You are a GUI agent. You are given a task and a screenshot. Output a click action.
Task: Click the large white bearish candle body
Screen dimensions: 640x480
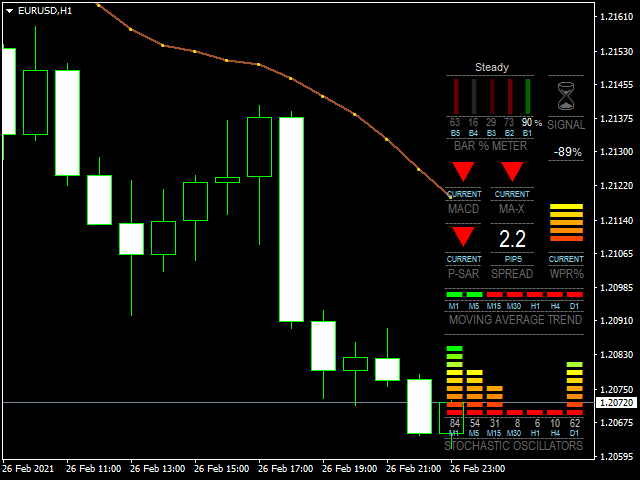(291, 219)
